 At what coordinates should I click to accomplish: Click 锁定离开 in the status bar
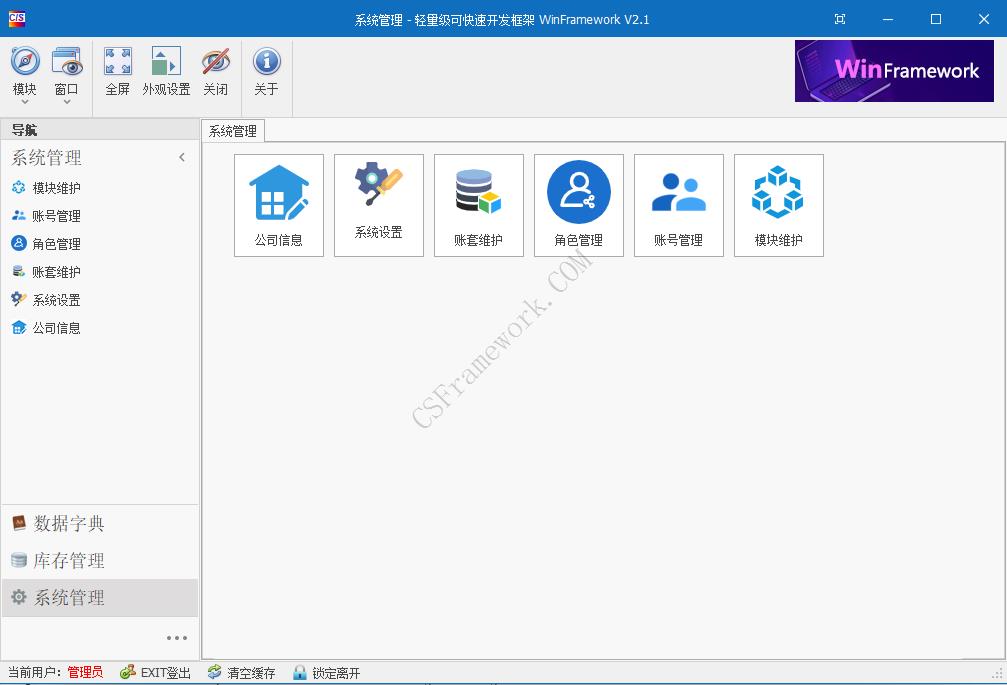(x=330, y=672)
